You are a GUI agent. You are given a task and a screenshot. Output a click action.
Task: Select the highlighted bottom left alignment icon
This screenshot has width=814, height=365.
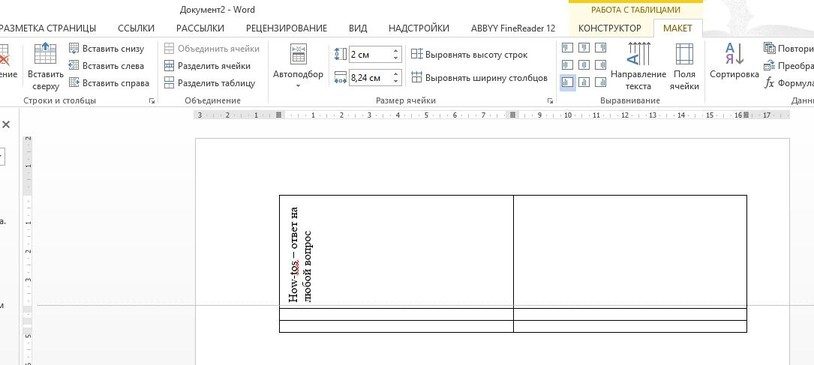point(567,82)
